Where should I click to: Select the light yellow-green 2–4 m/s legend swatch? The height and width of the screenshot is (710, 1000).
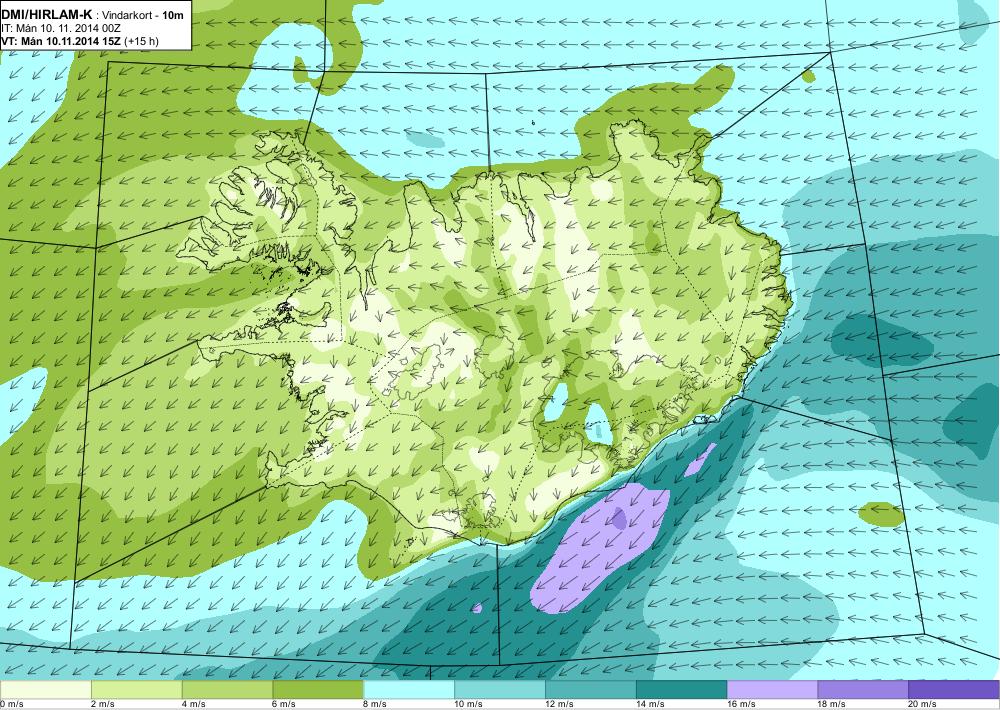136,690
